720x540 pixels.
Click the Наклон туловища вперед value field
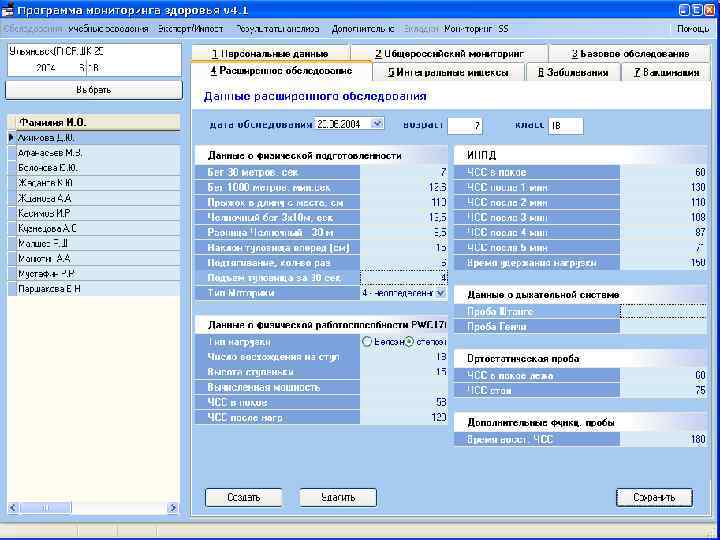click(404, 248)
